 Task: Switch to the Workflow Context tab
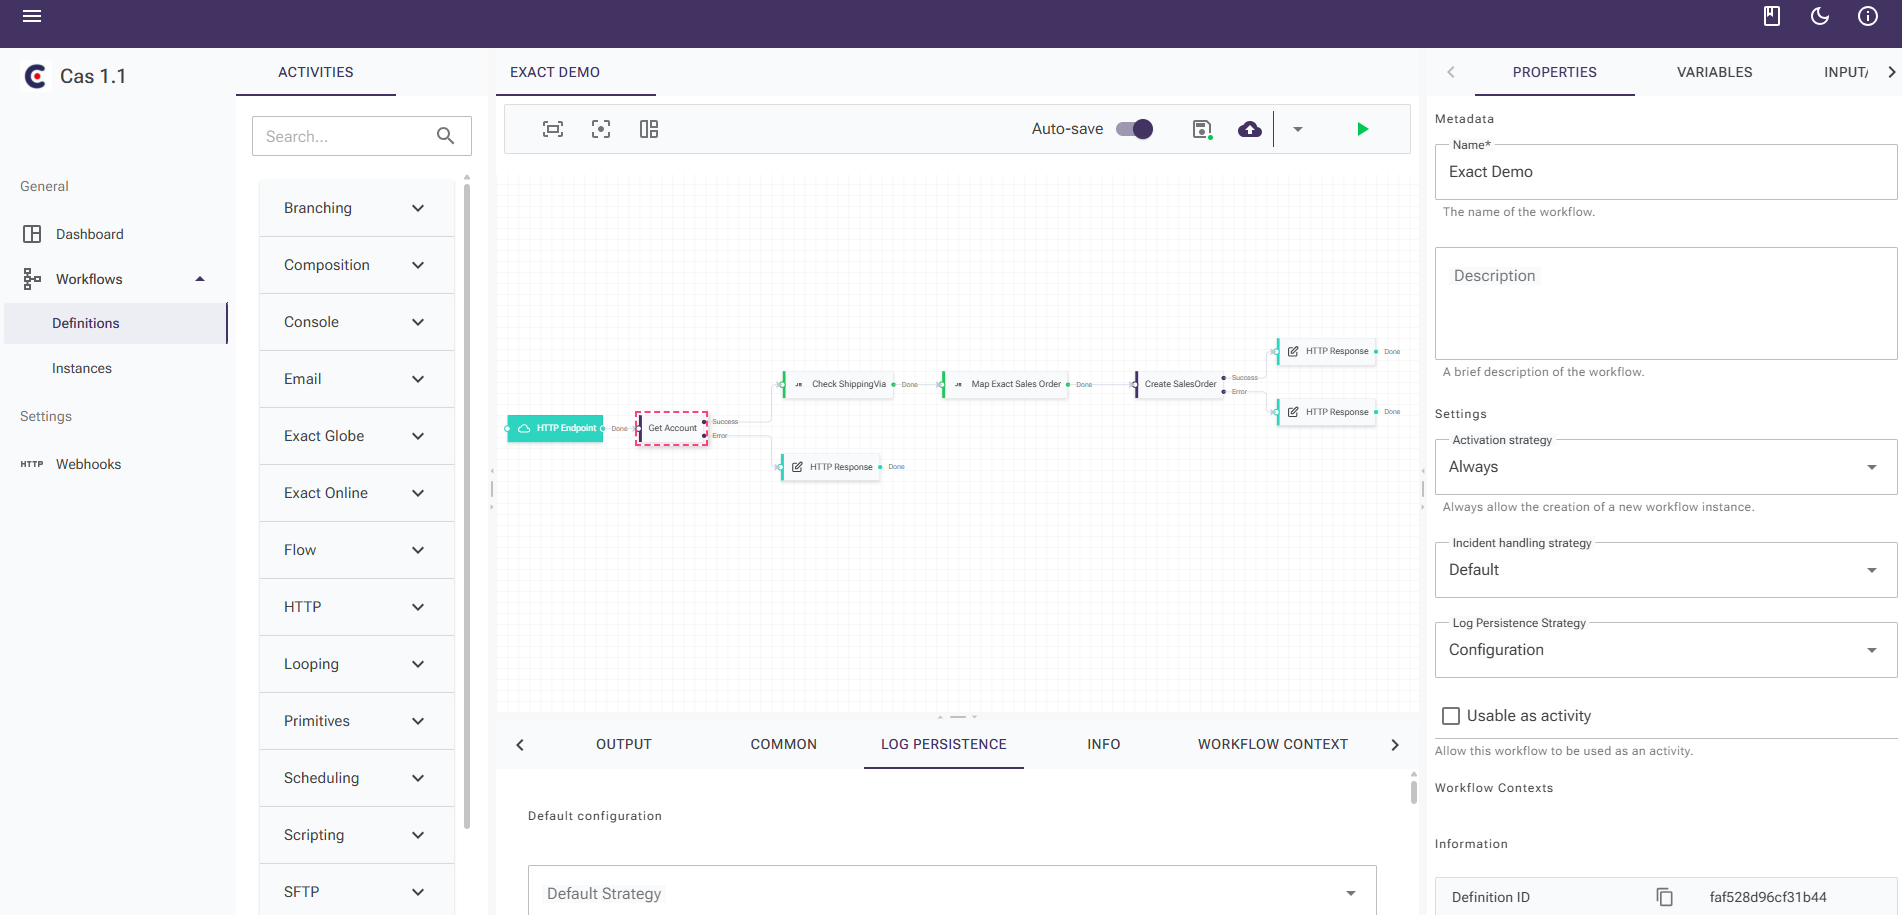[1272, 744]
